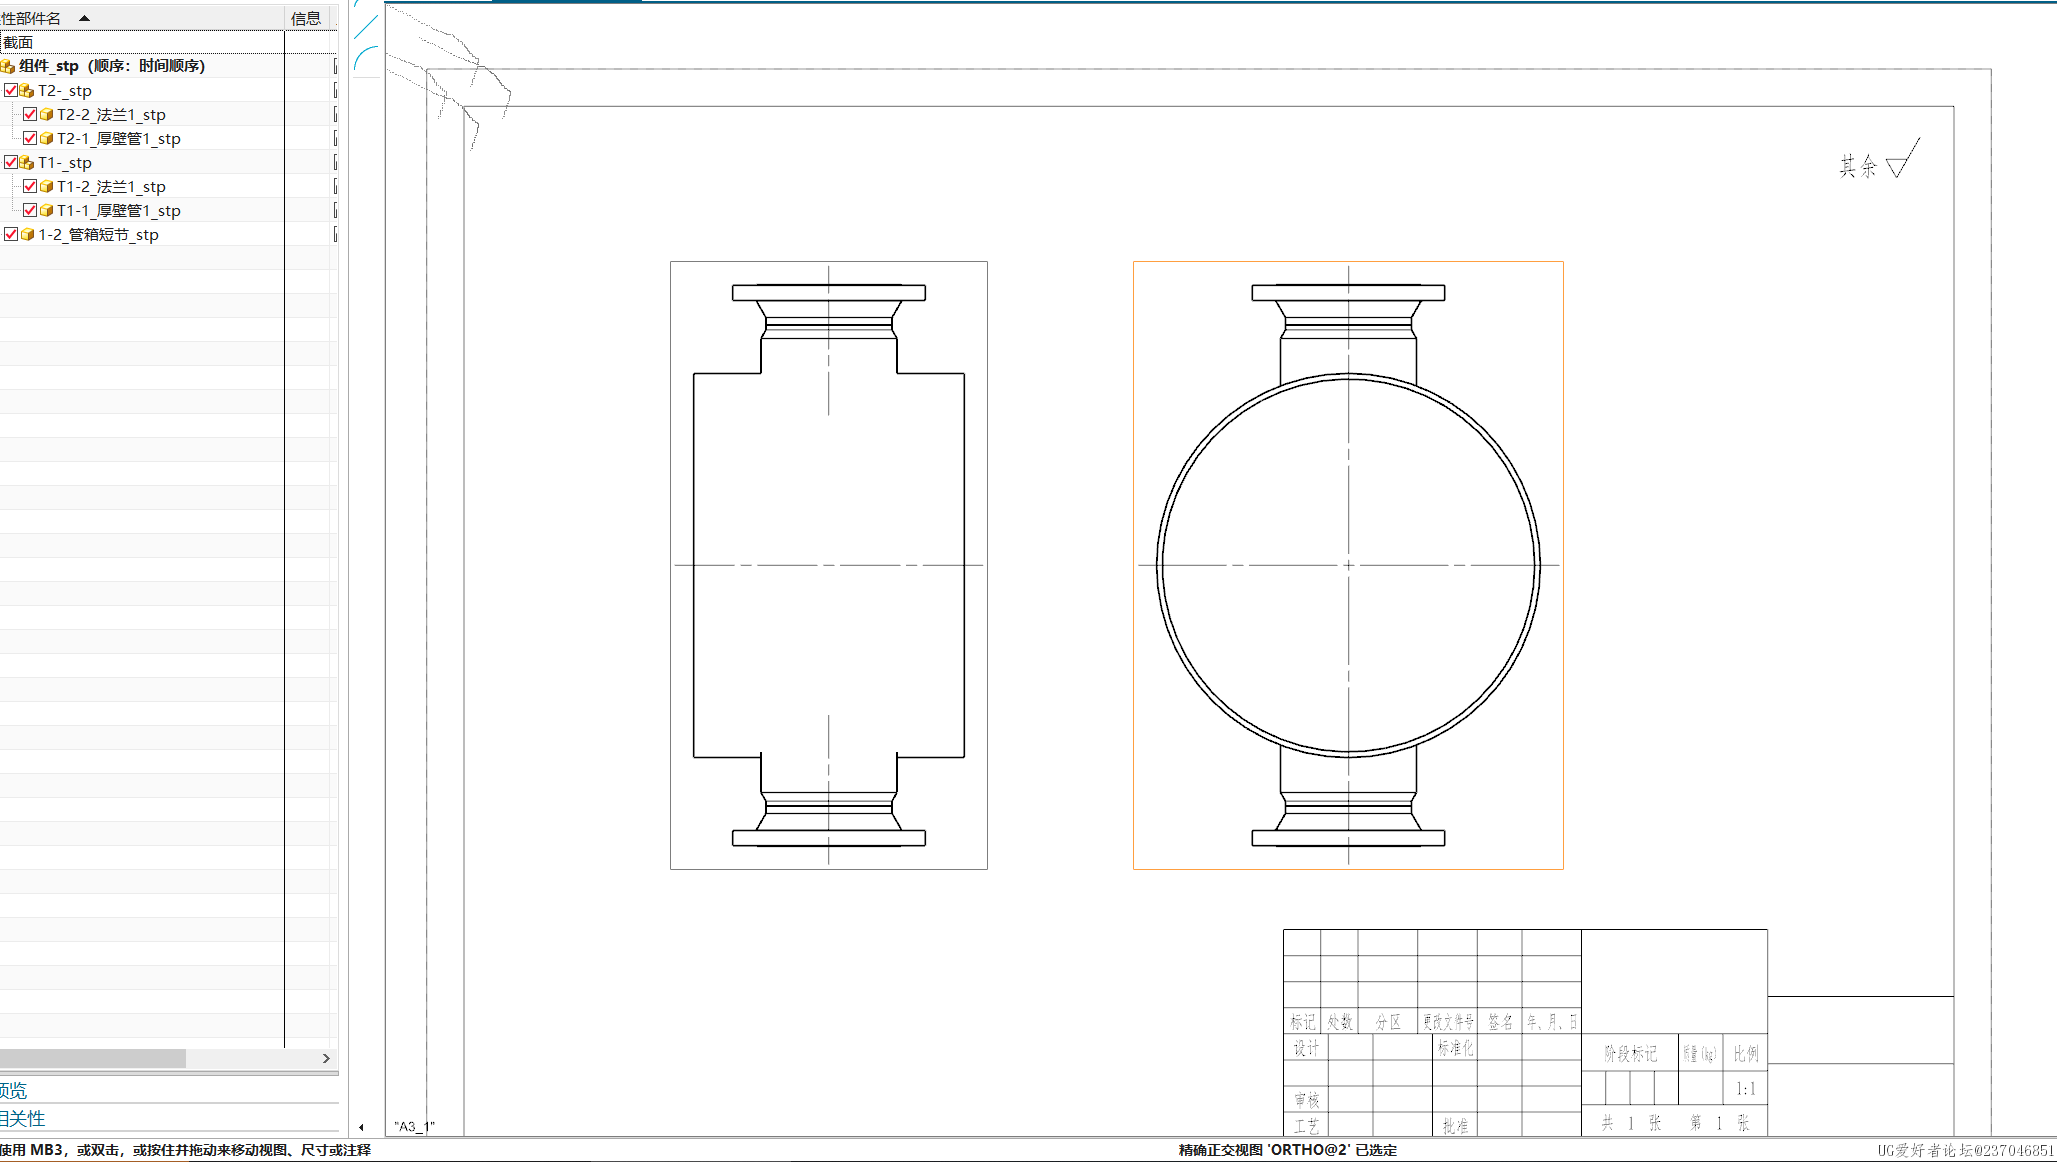The image size is (2057, 1162).
Task: Uncheck the T2-1_厚壁管1_stp checkbox
Action: coord(30,138)
